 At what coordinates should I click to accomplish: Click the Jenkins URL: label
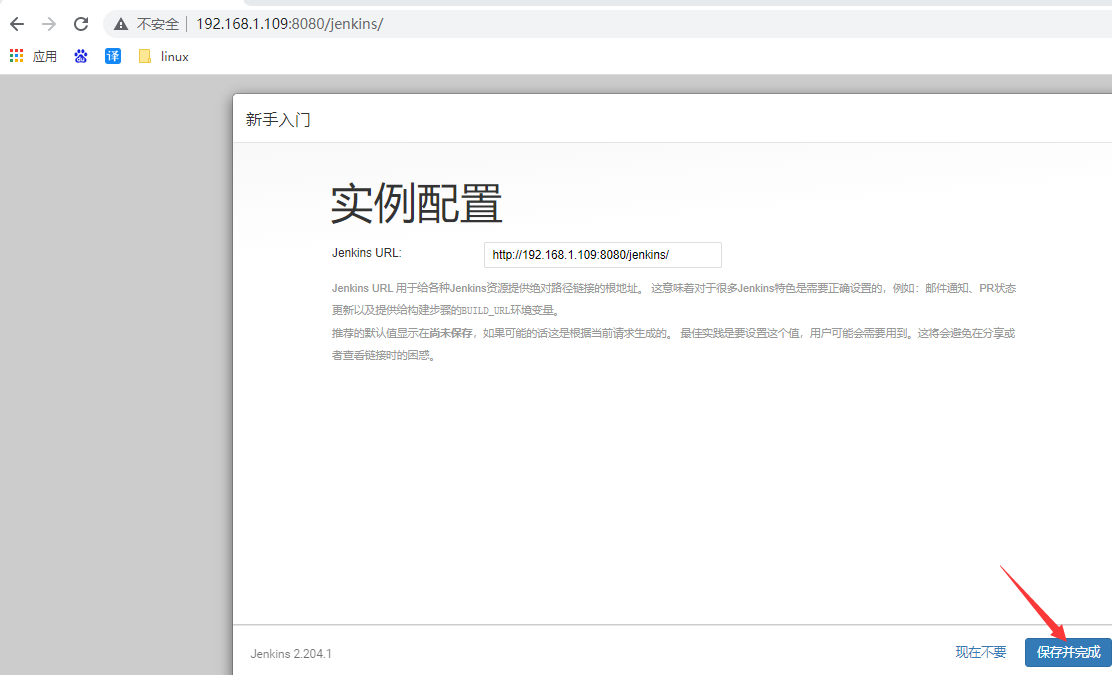pyautogui.click(x=367, y=253)
